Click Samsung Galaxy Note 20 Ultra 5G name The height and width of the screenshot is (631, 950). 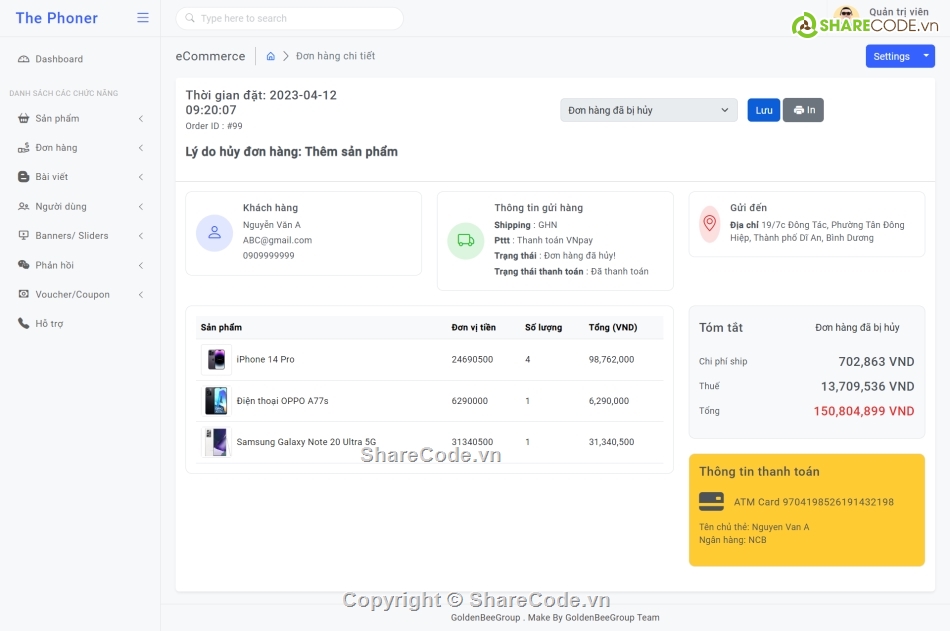pos(306,442)
